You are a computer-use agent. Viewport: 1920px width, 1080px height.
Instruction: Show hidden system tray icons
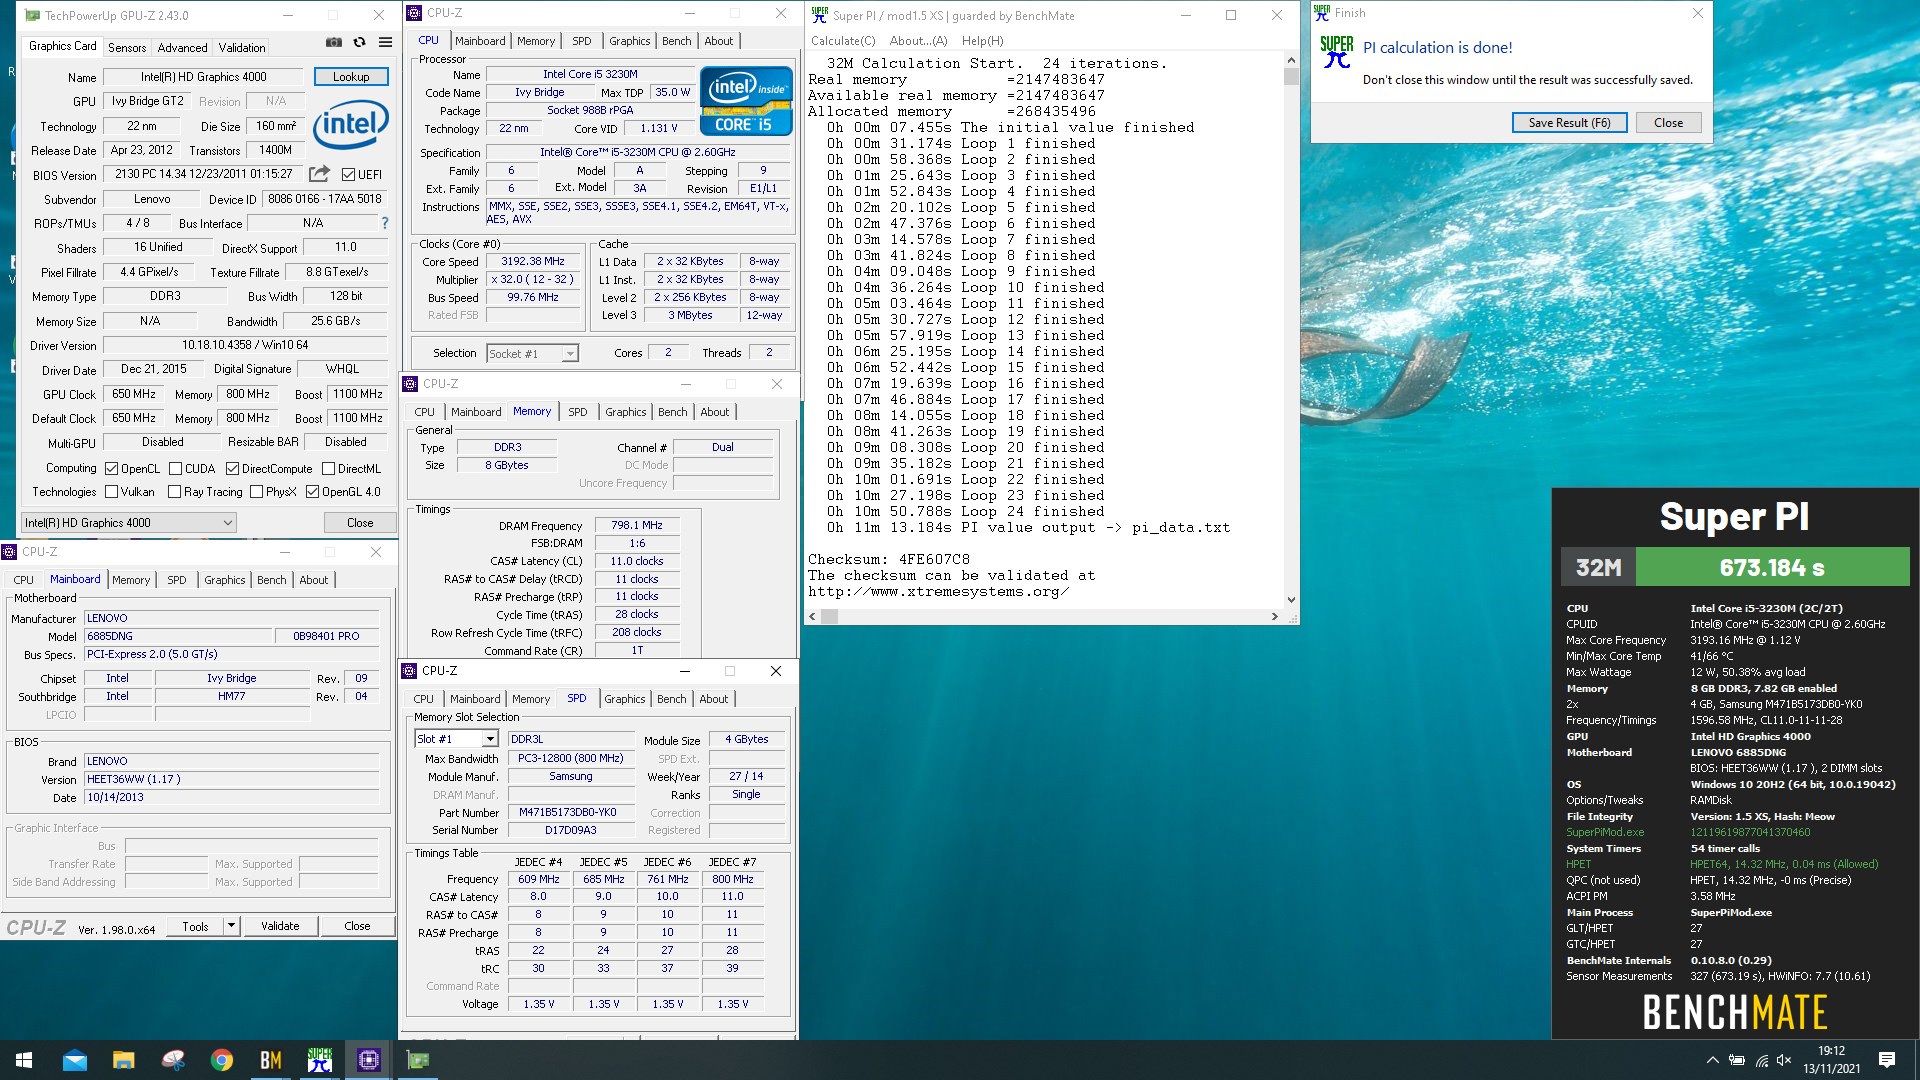click(x=1712, y=1060)
